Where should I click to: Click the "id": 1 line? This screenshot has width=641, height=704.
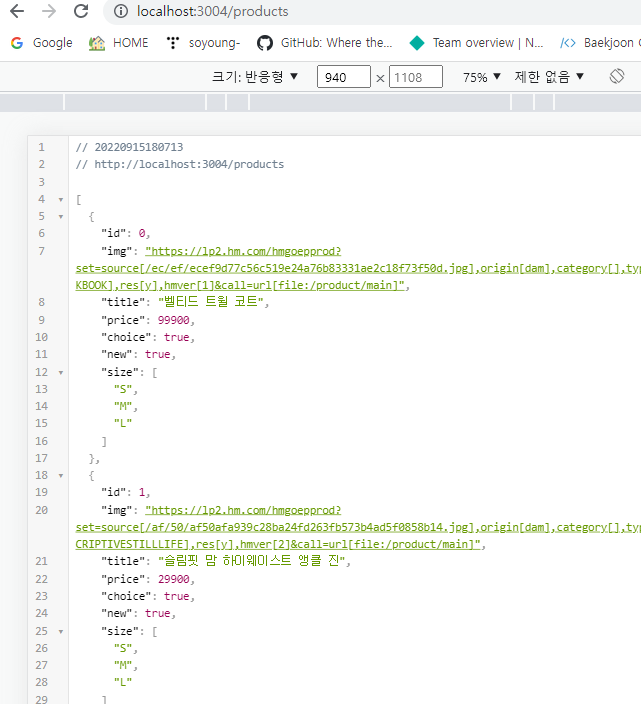click(125, 493)
